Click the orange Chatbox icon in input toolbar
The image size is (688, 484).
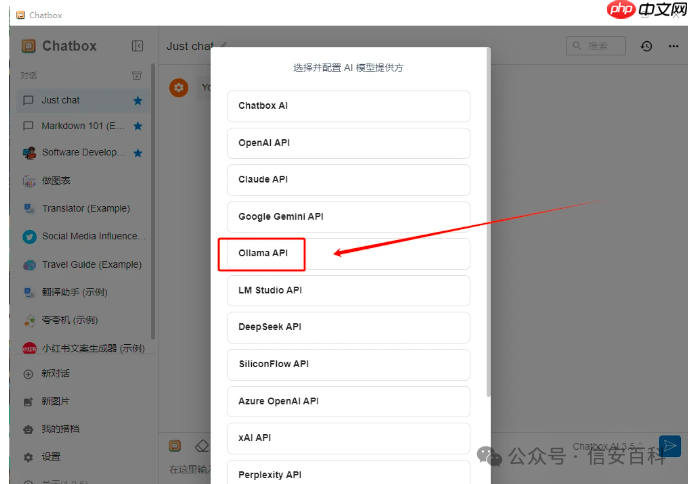(175, 446)
